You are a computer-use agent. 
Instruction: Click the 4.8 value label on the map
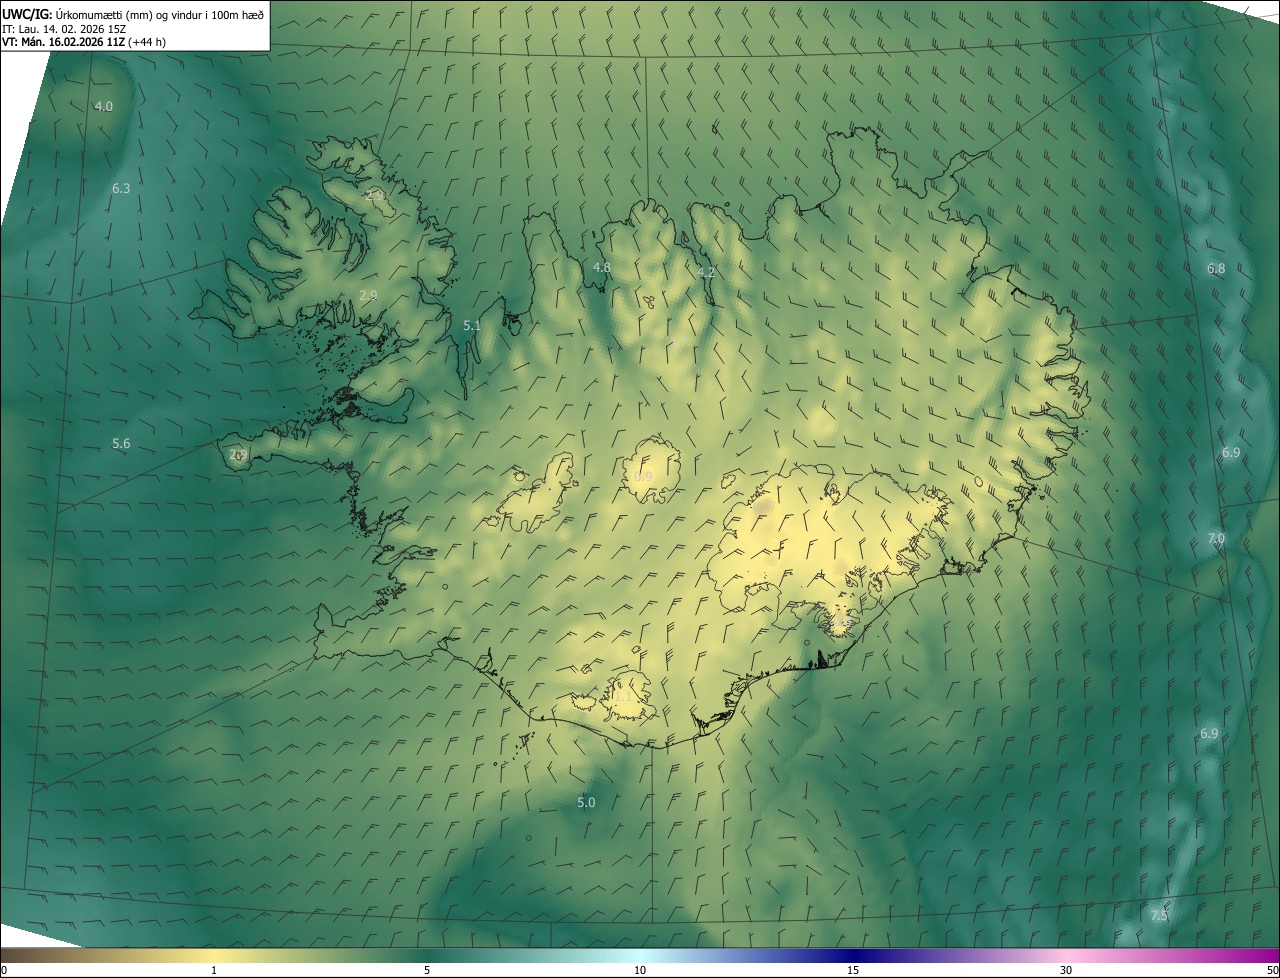pyautogui.click(x=601, y=267)
